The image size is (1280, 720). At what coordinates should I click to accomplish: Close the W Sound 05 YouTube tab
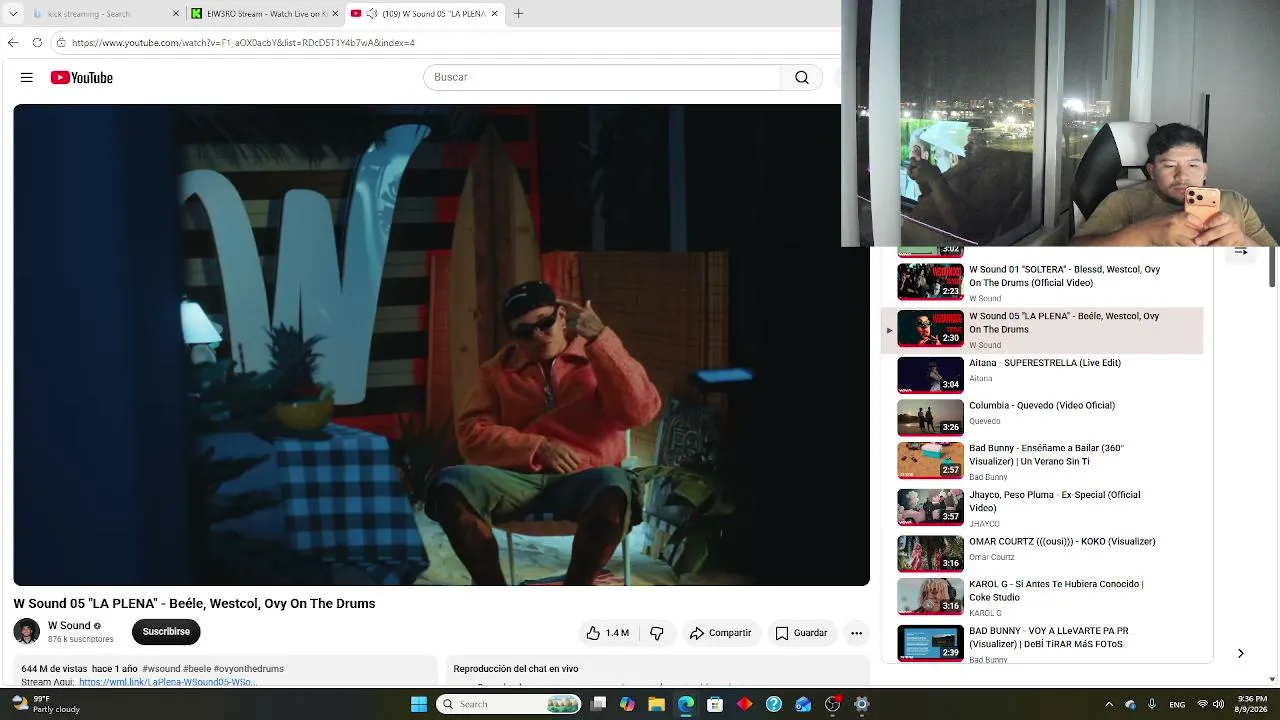[x=494, y=14]
